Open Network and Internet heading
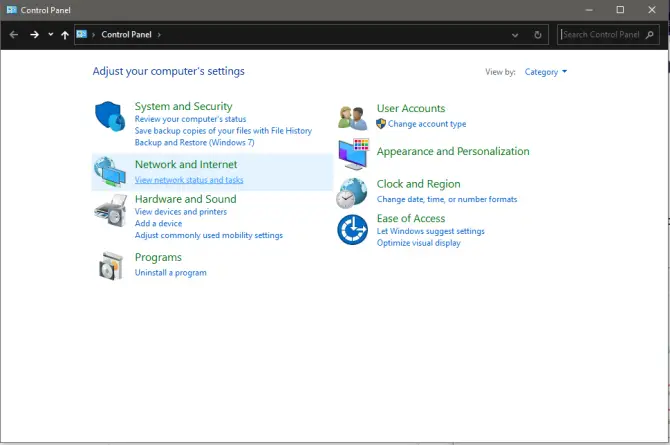 186,165
